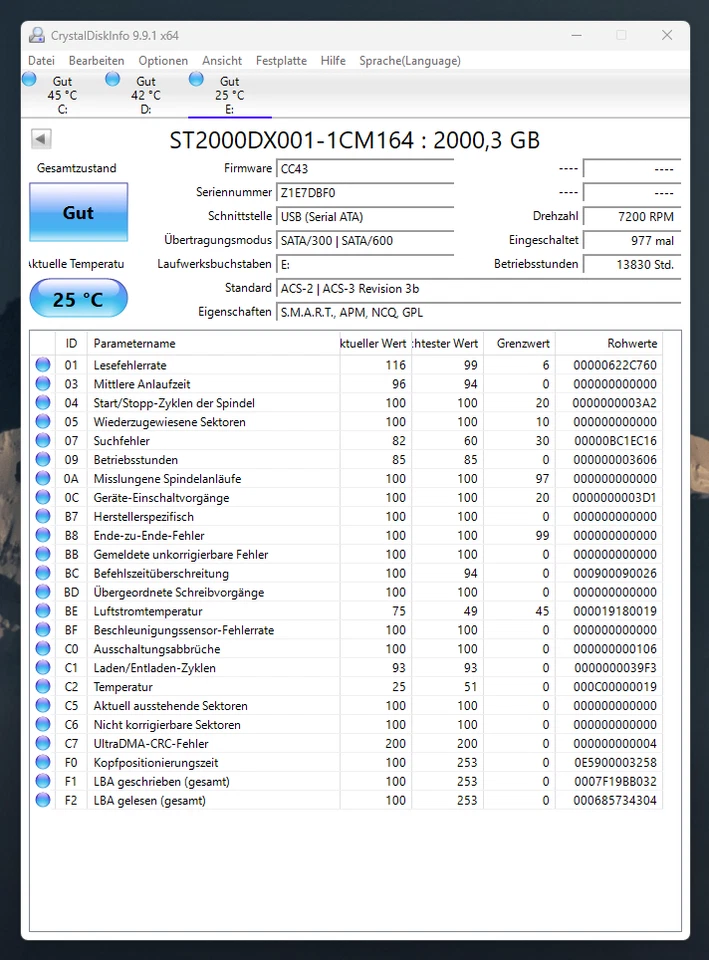Click the Rohwerte column header

pyautogui.click(x=609, y=343)
